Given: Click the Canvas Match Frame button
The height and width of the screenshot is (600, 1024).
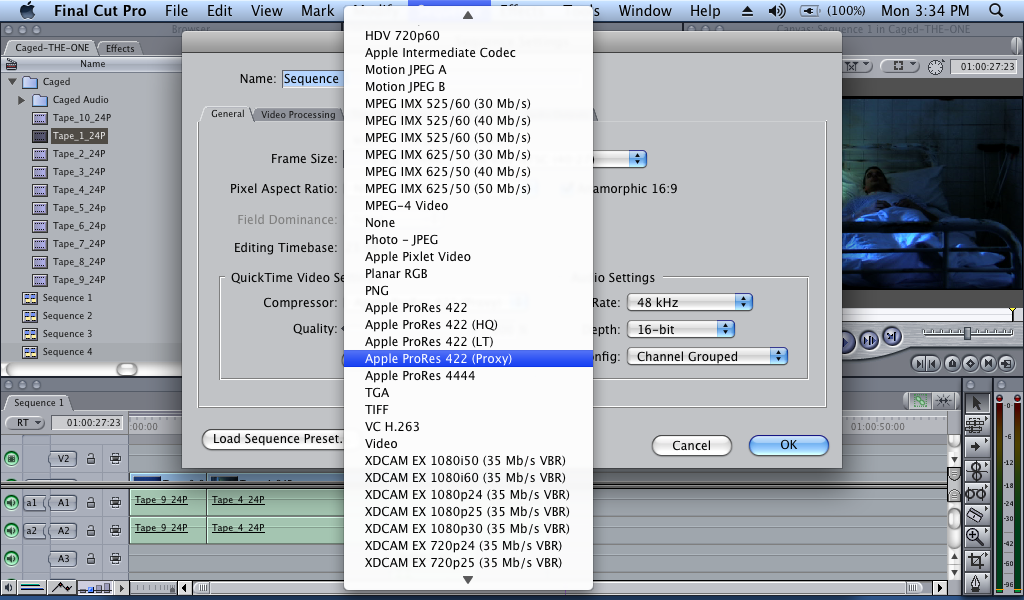Looking at the screenshot, I should point(1007,364).
